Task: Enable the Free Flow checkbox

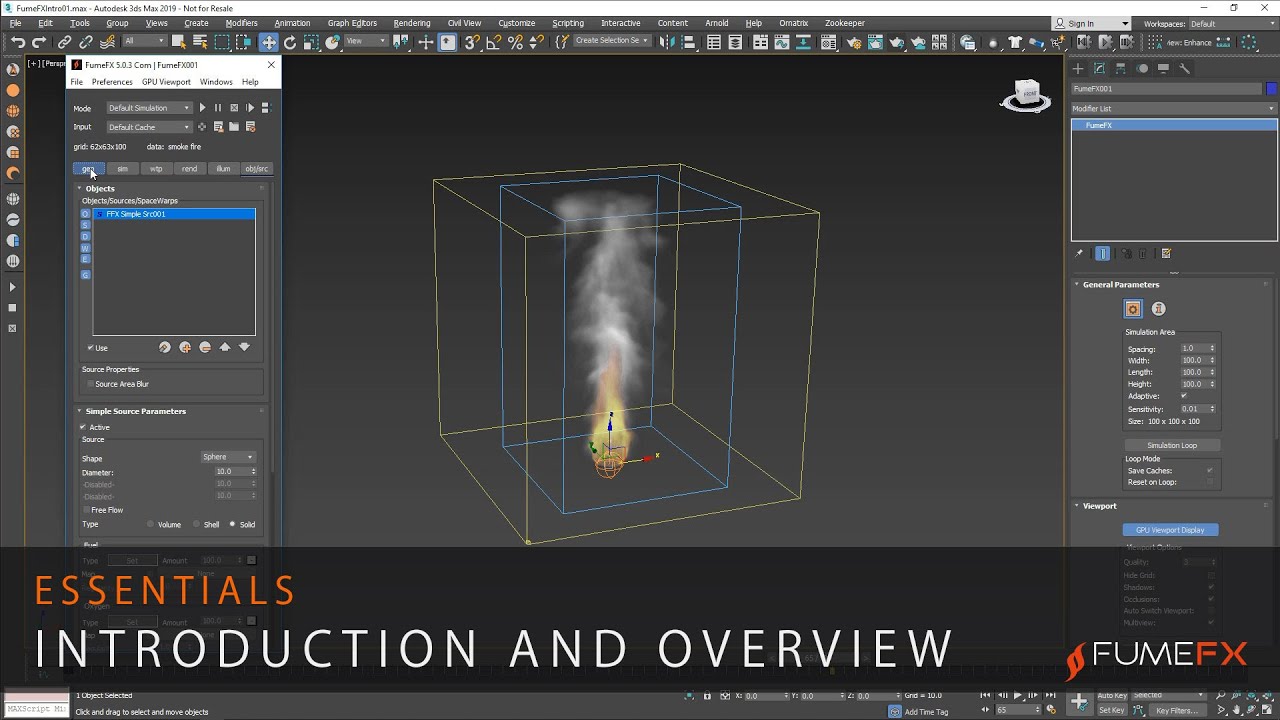Action: click(86, 510)
